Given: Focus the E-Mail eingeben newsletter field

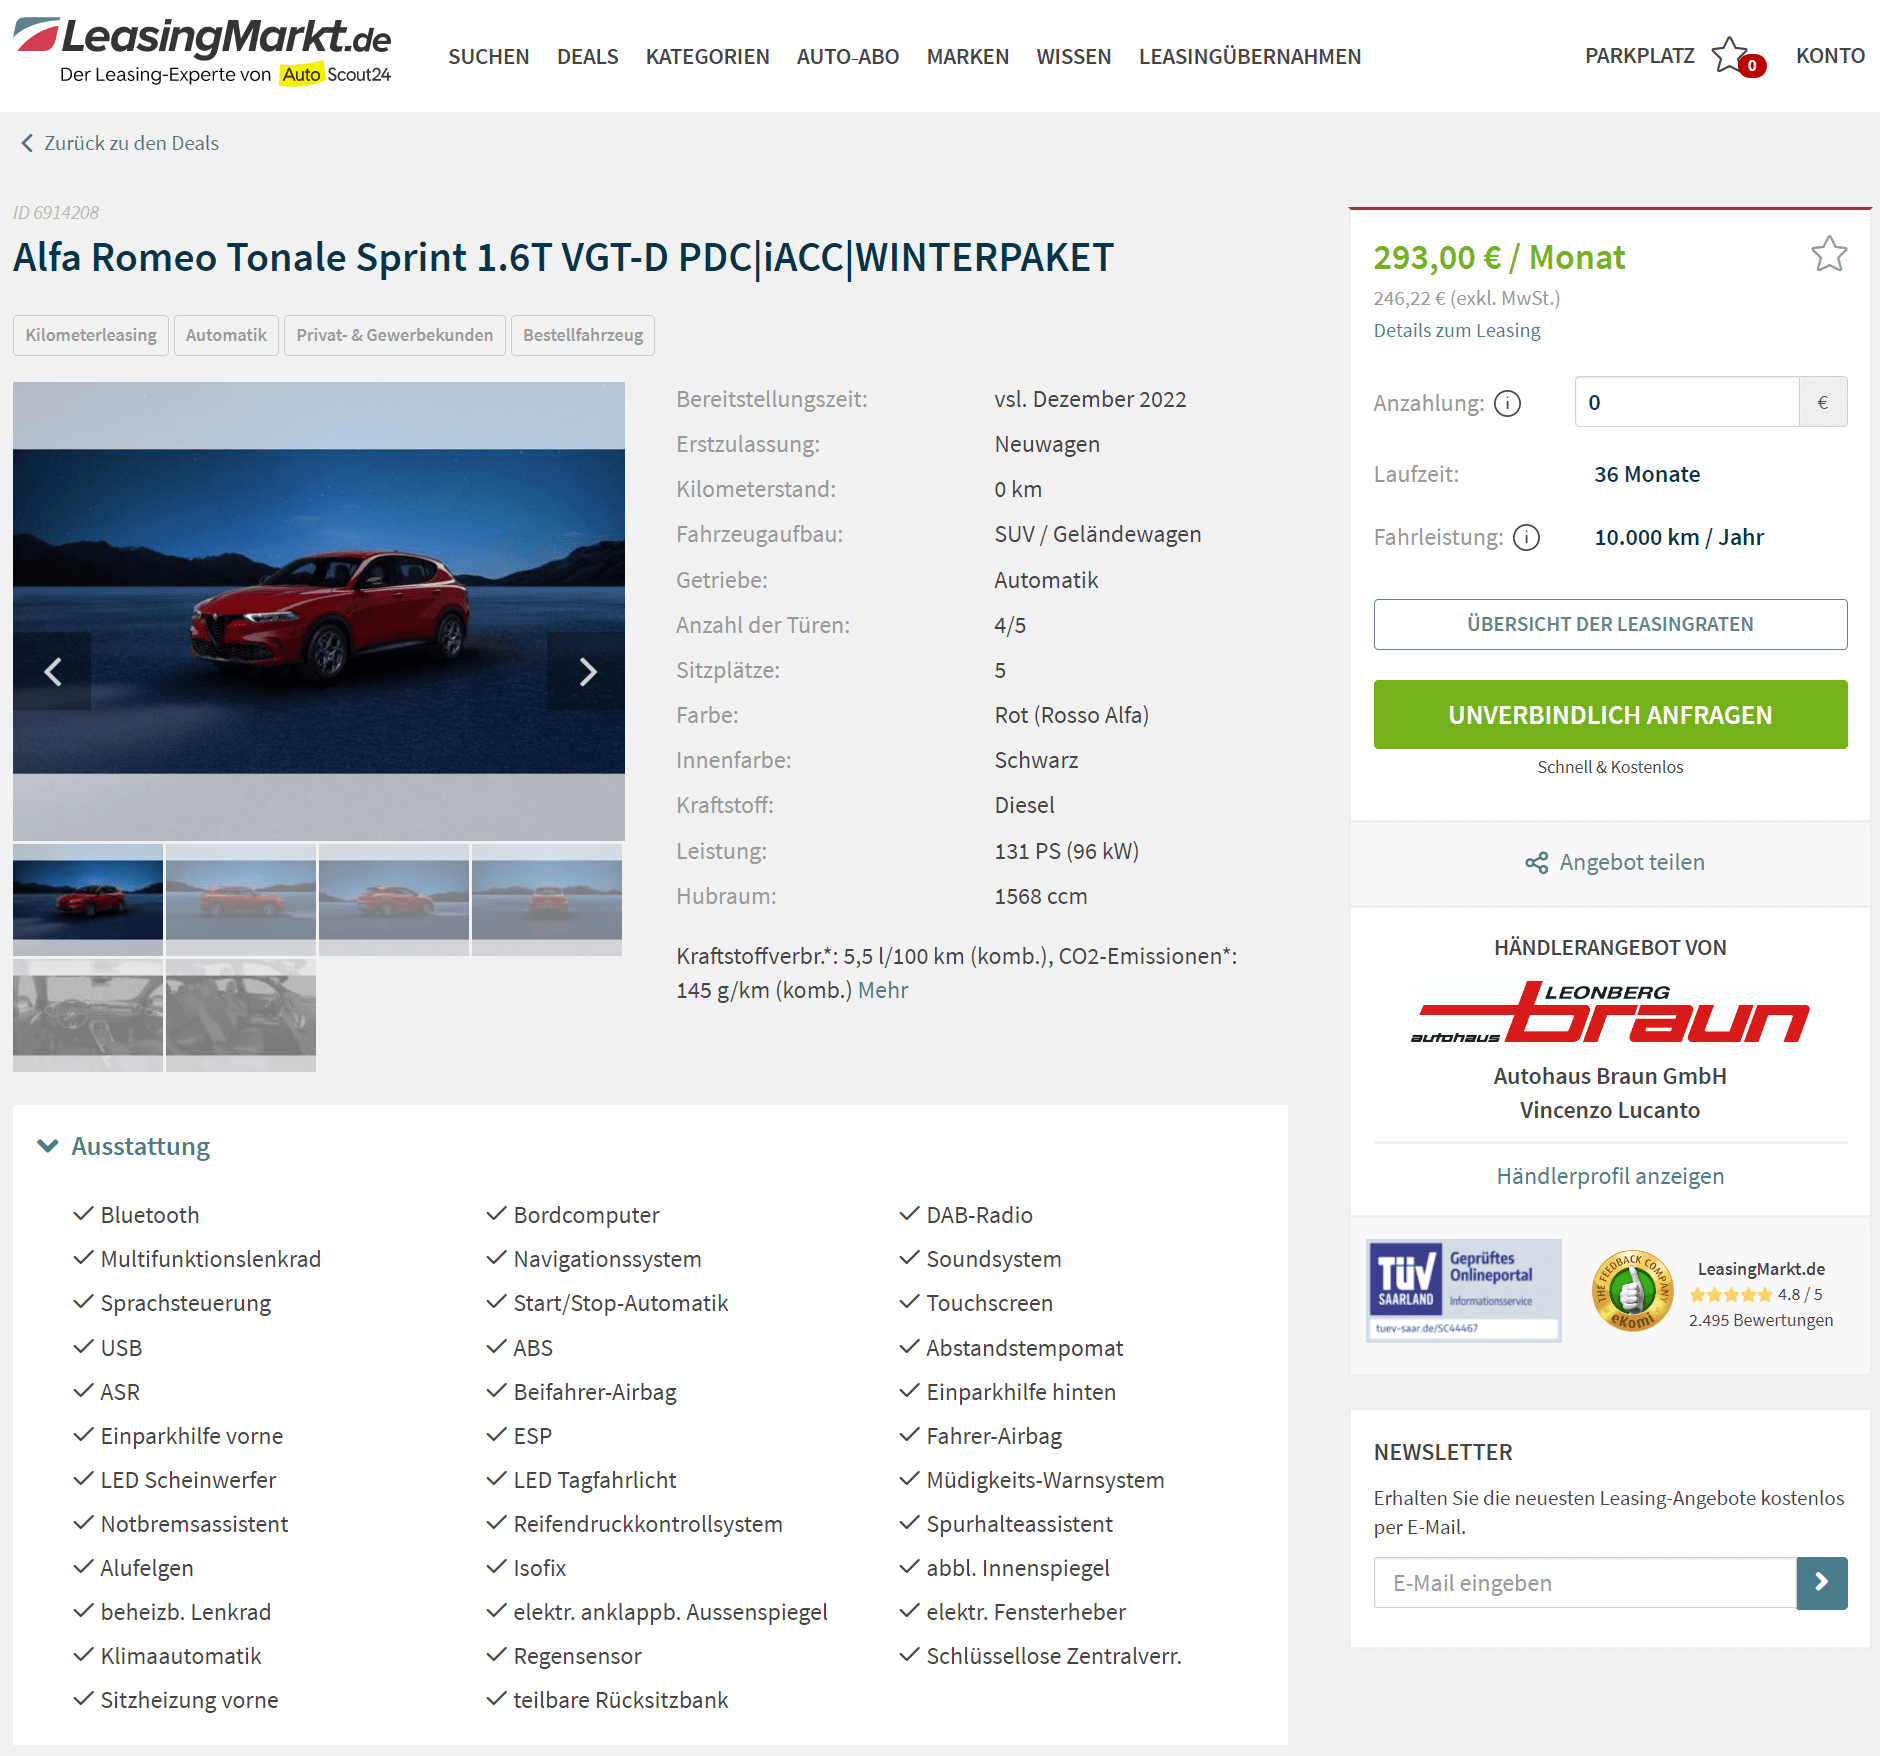Looking at the screenshot, I should click(1585, 1582).
